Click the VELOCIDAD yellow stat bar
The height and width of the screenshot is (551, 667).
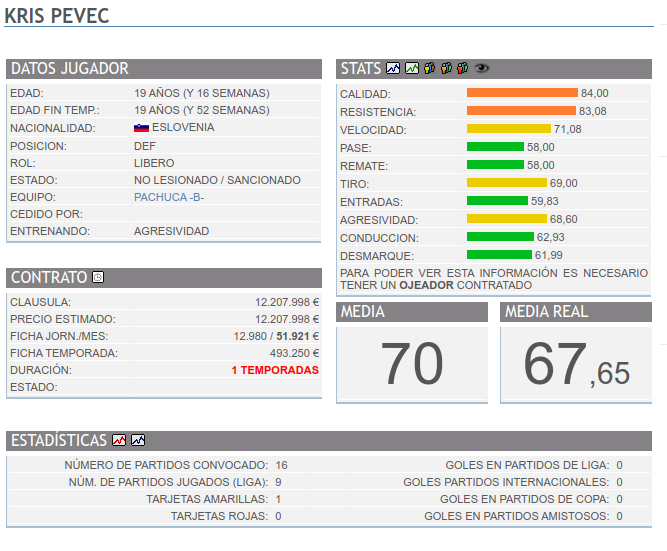508,129
